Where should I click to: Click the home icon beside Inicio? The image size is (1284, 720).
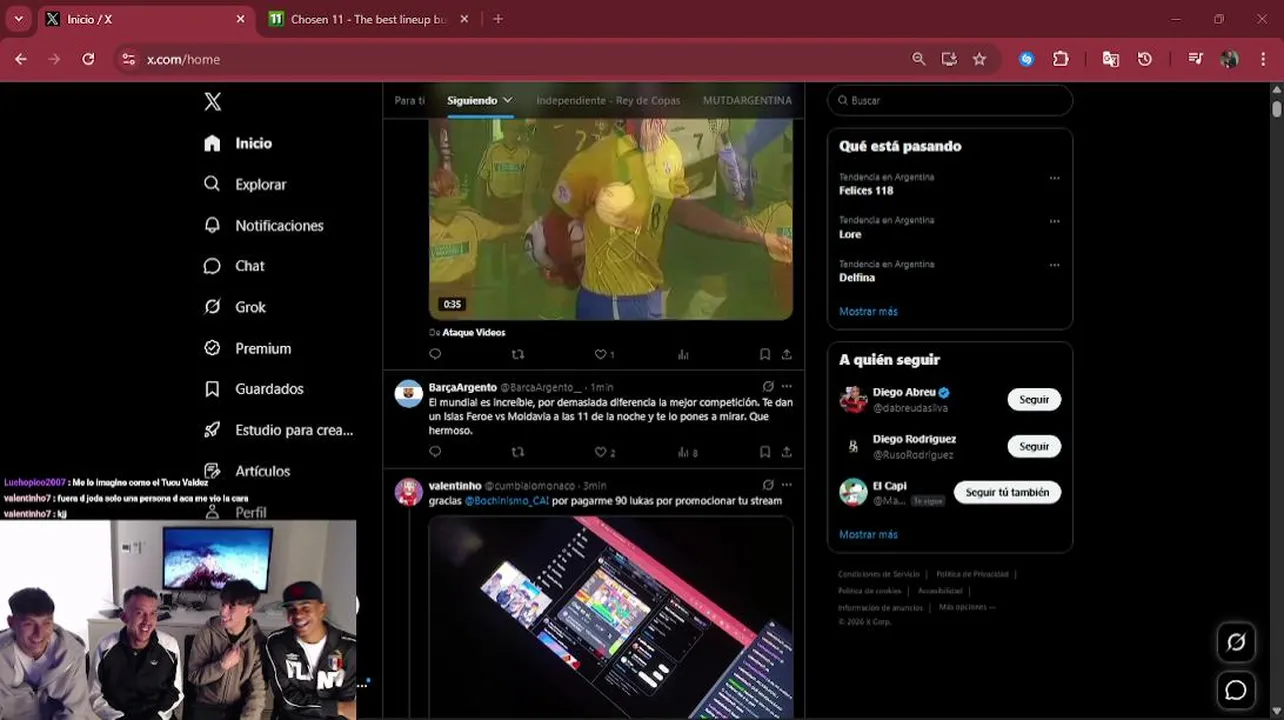212,143
